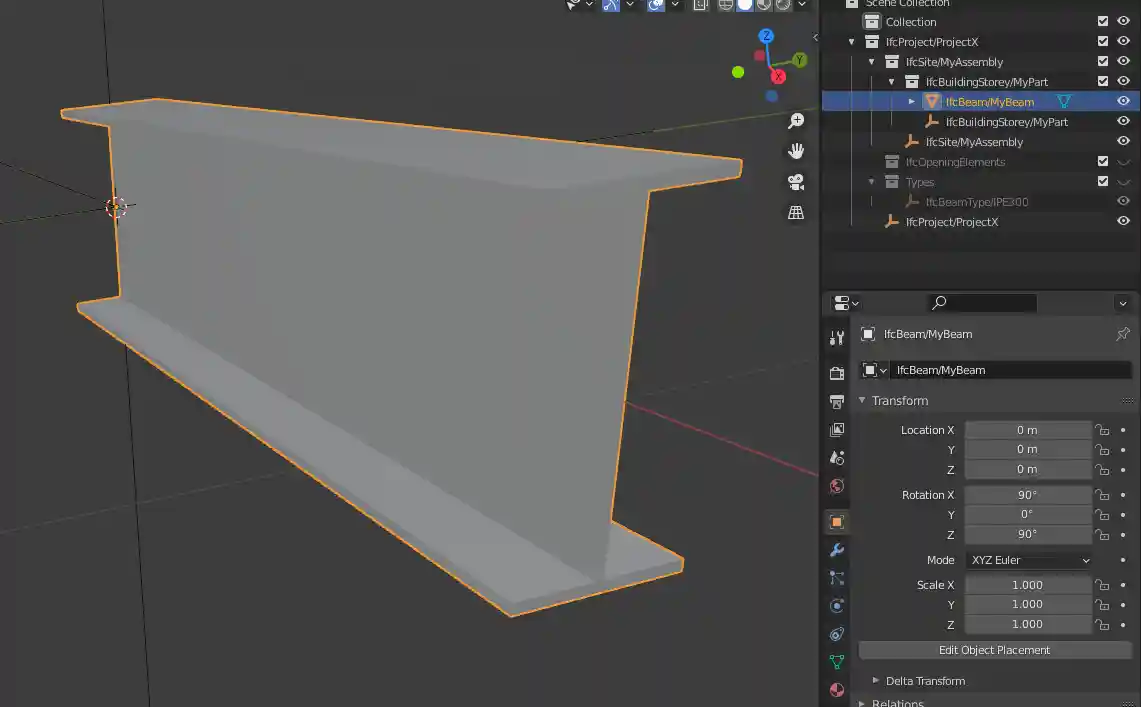The width and height of the screenshot is (1141, 707).
Task: Toggle visibility of IfcOpeningElements
Action: pos(1122,161)
